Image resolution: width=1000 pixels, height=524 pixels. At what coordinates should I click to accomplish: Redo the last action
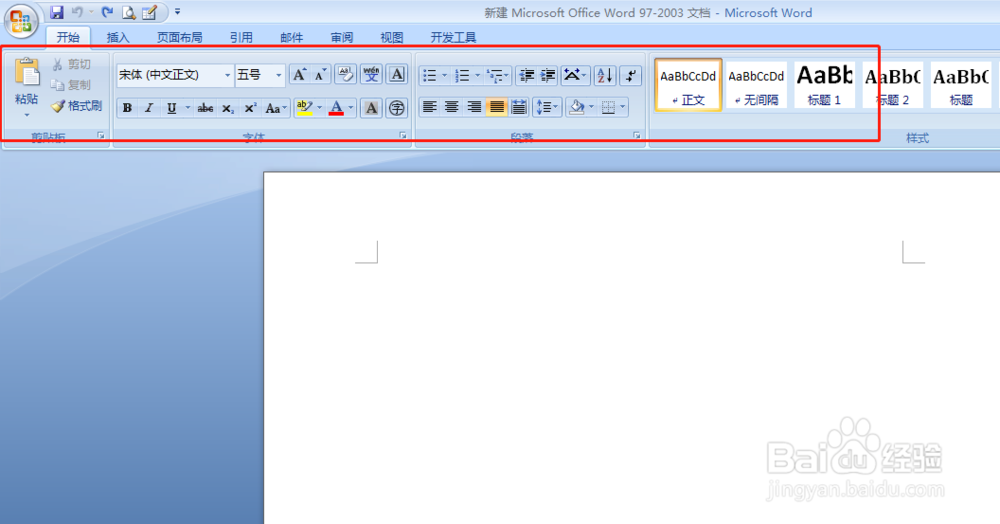pyautogui.click(x=107, y=12)
